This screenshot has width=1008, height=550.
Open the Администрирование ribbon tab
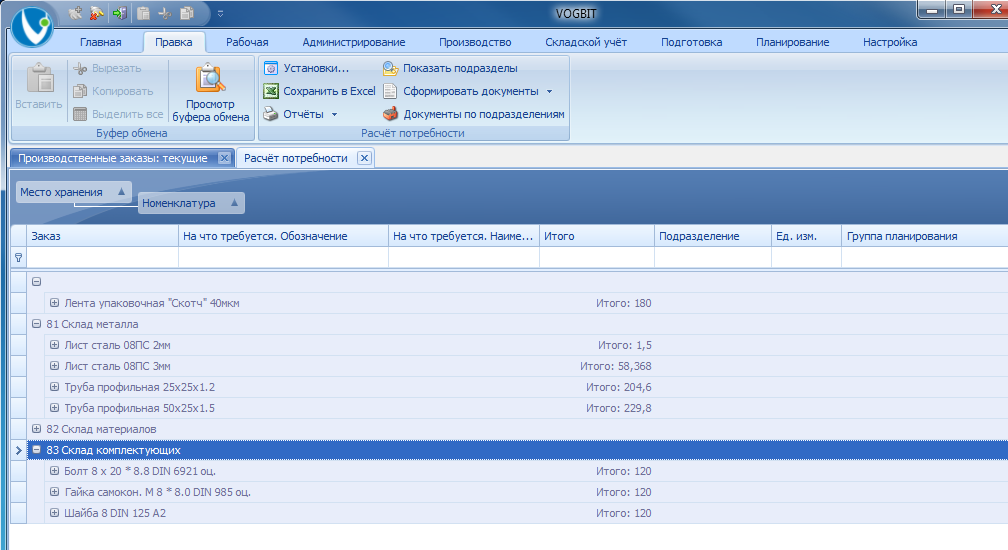point(354,42)
